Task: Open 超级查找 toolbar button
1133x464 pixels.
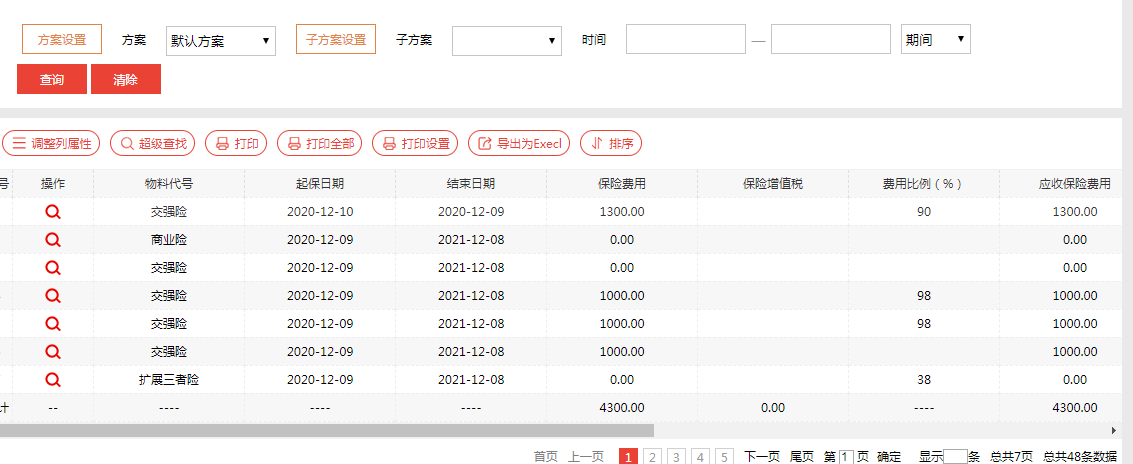Action: 153,143
